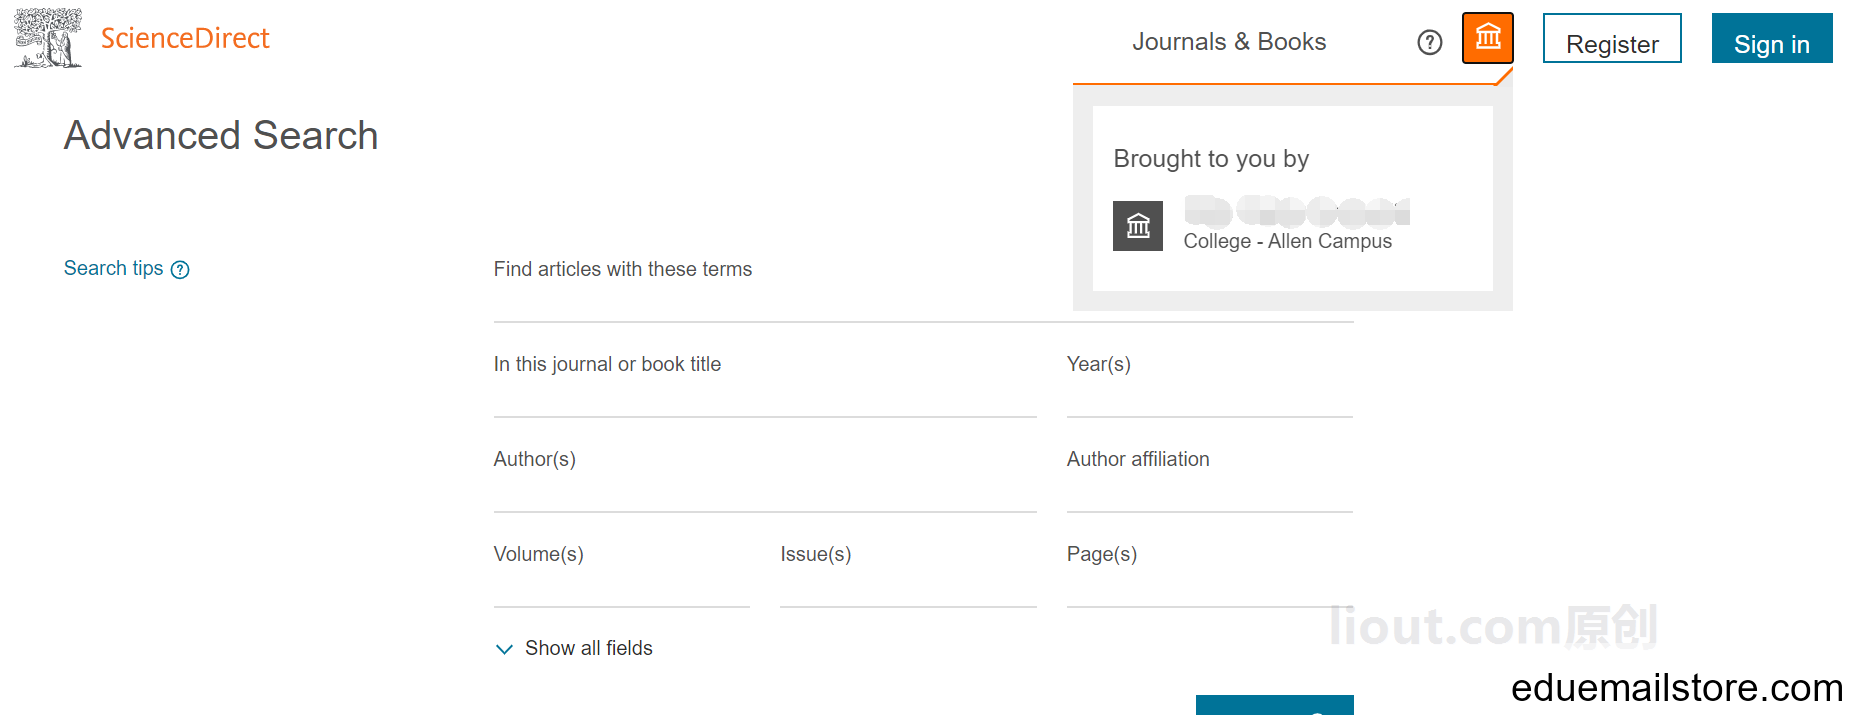Screen dimensions: 1852x715
Task: Click the Search tips question icon
Action: [x=180, y=270]
